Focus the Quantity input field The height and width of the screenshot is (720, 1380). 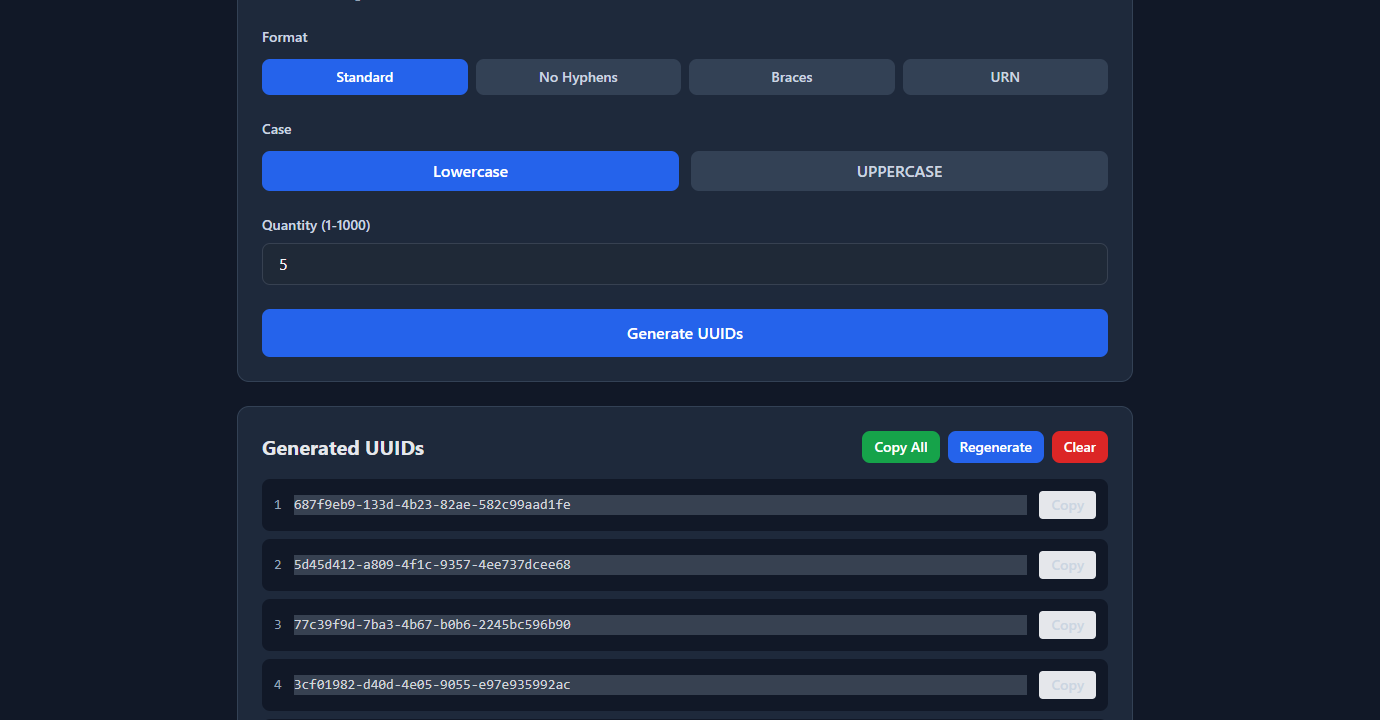tap(685, 264)
